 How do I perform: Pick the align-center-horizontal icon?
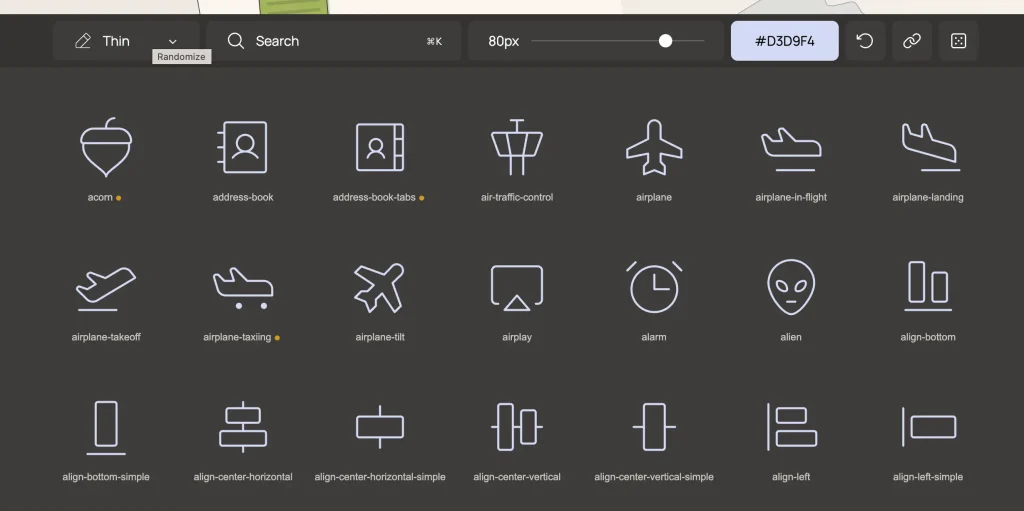click(243, 427)
